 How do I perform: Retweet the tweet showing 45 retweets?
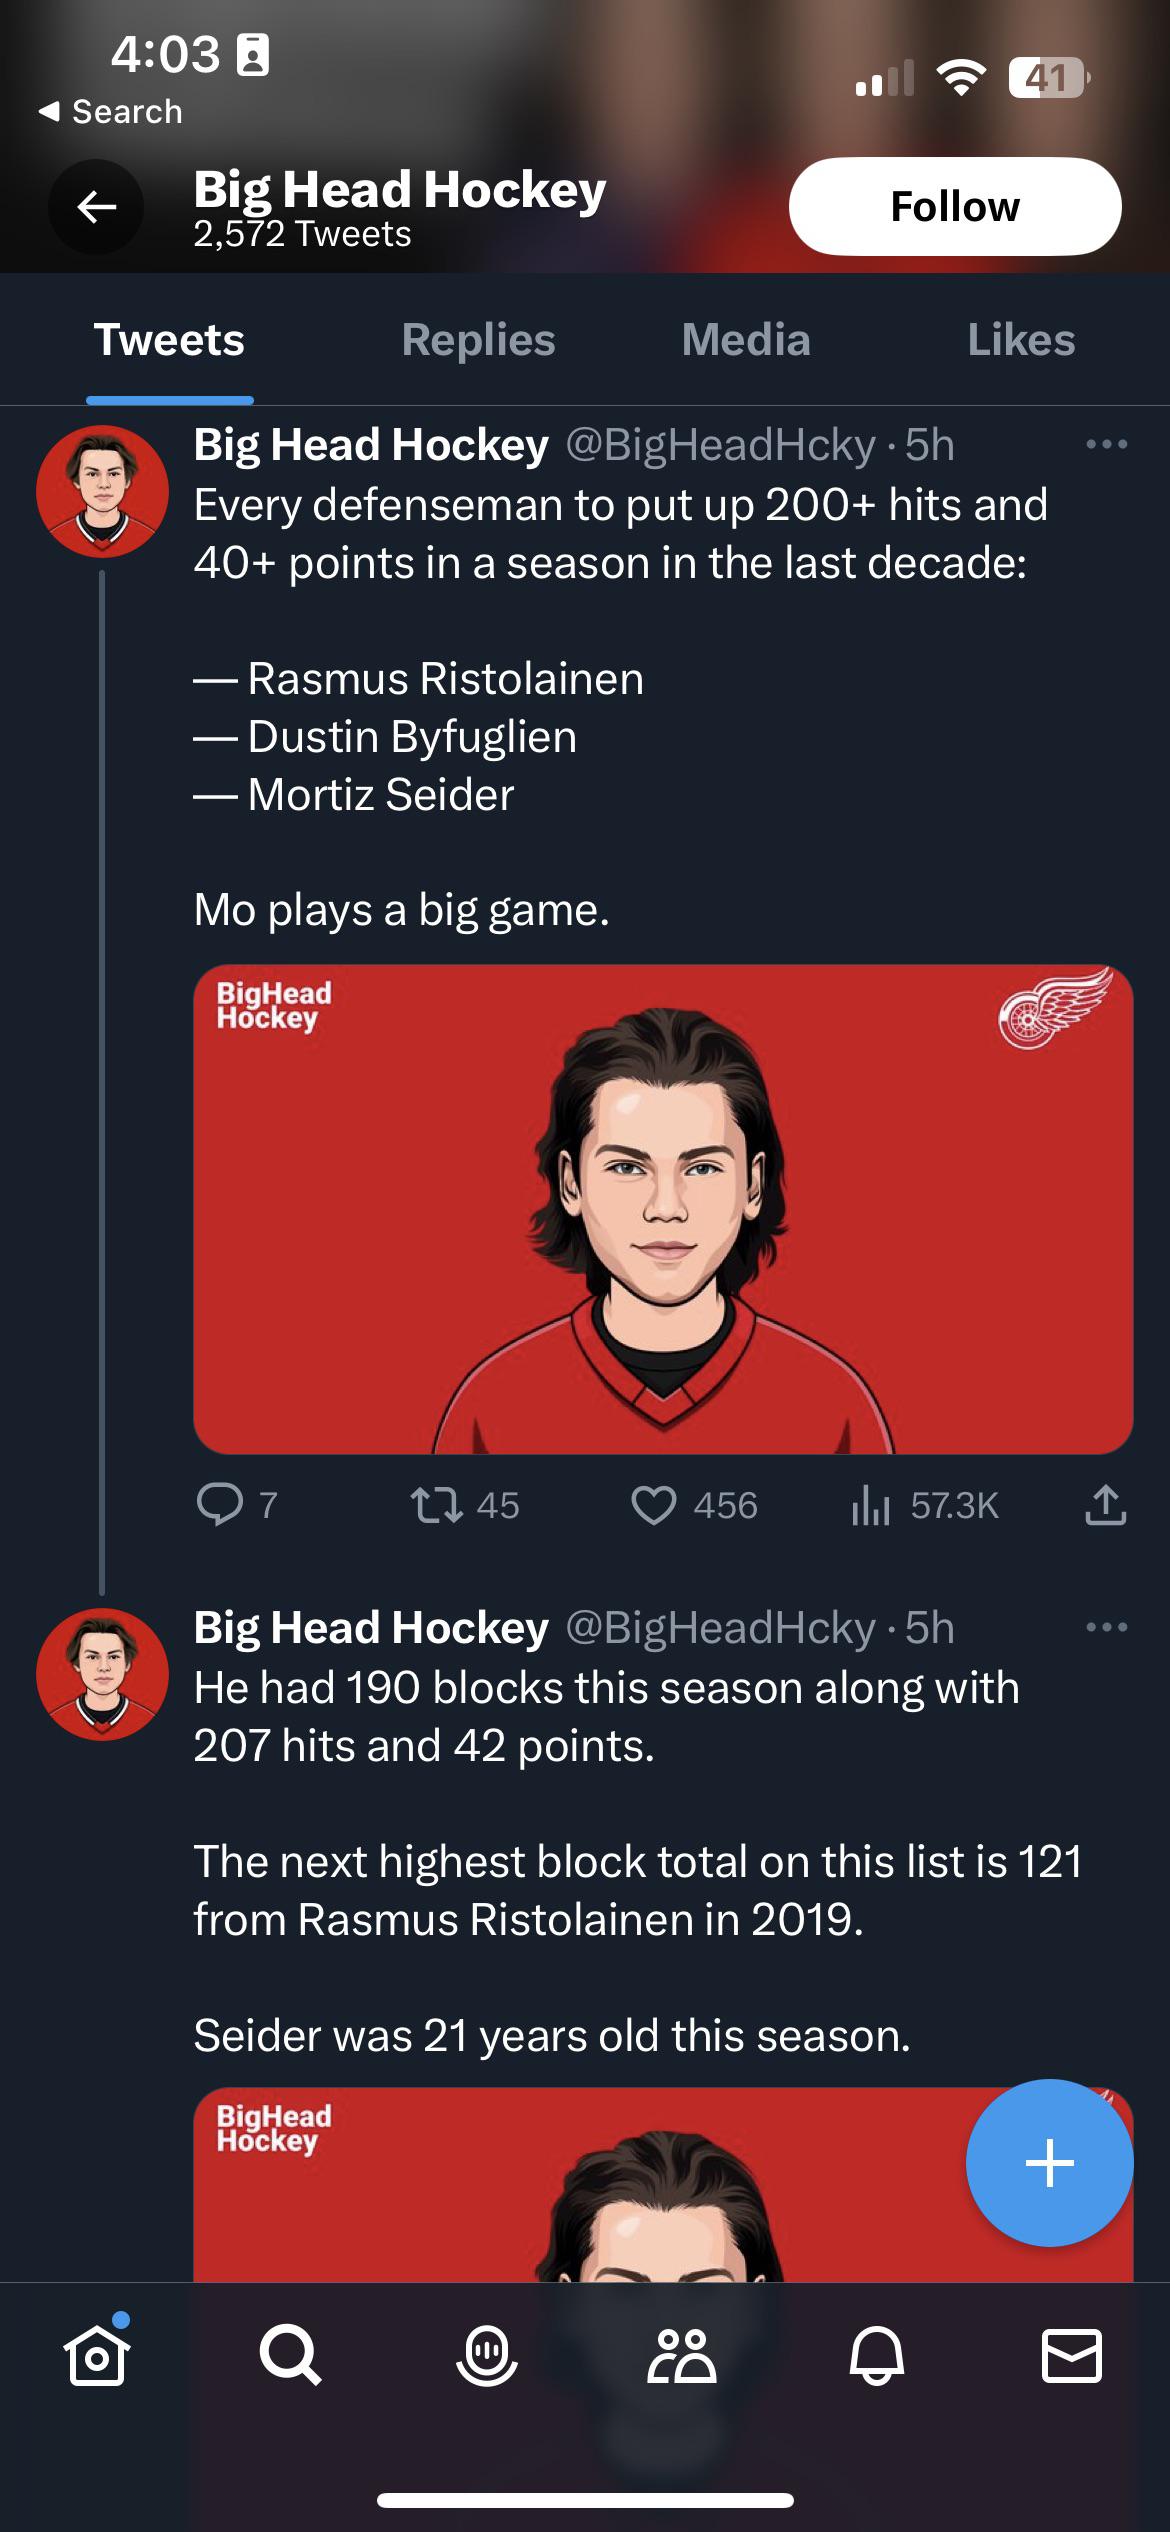tap(437, 1505)
